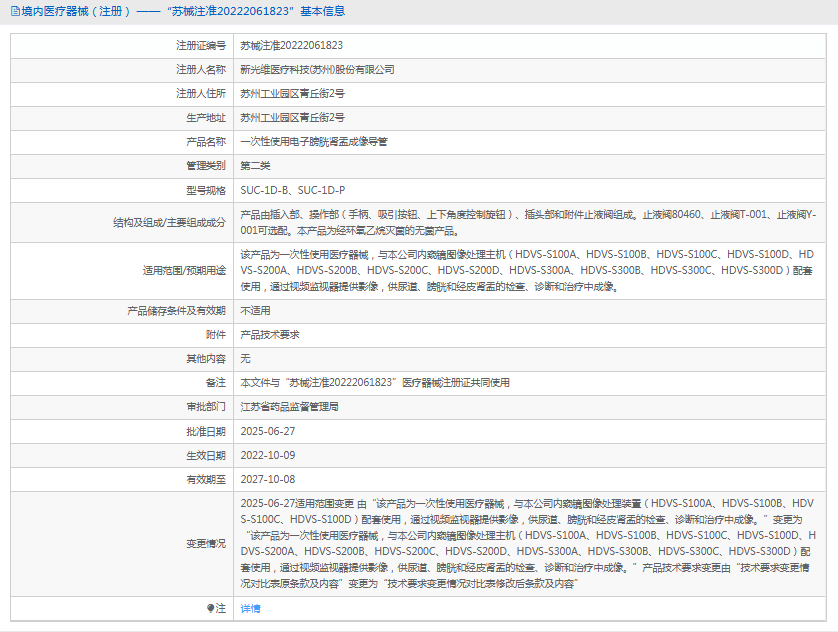Click the 变更情况 label
This screenshot has width=838, height=632.
coord(206,543)
